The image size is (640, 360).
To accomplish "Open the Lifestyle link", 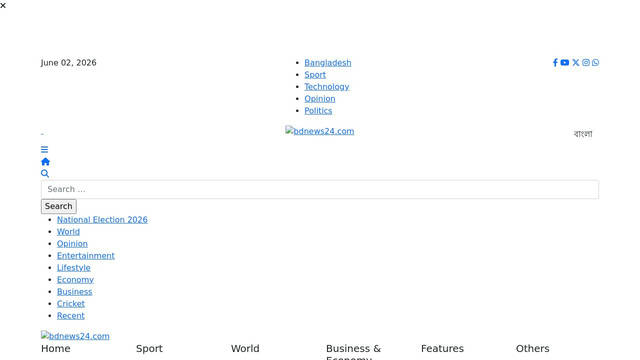I will (x=73, y=268).
